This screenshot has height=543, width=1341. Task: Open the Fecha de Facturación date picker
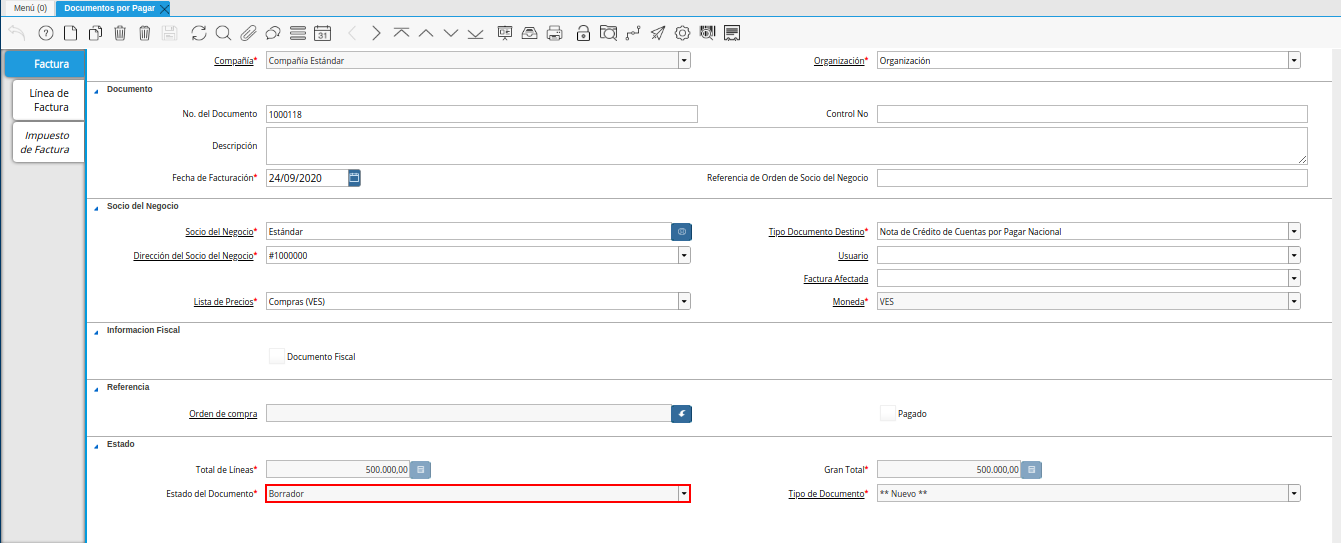pyautogui.click(x=354, y=178)
